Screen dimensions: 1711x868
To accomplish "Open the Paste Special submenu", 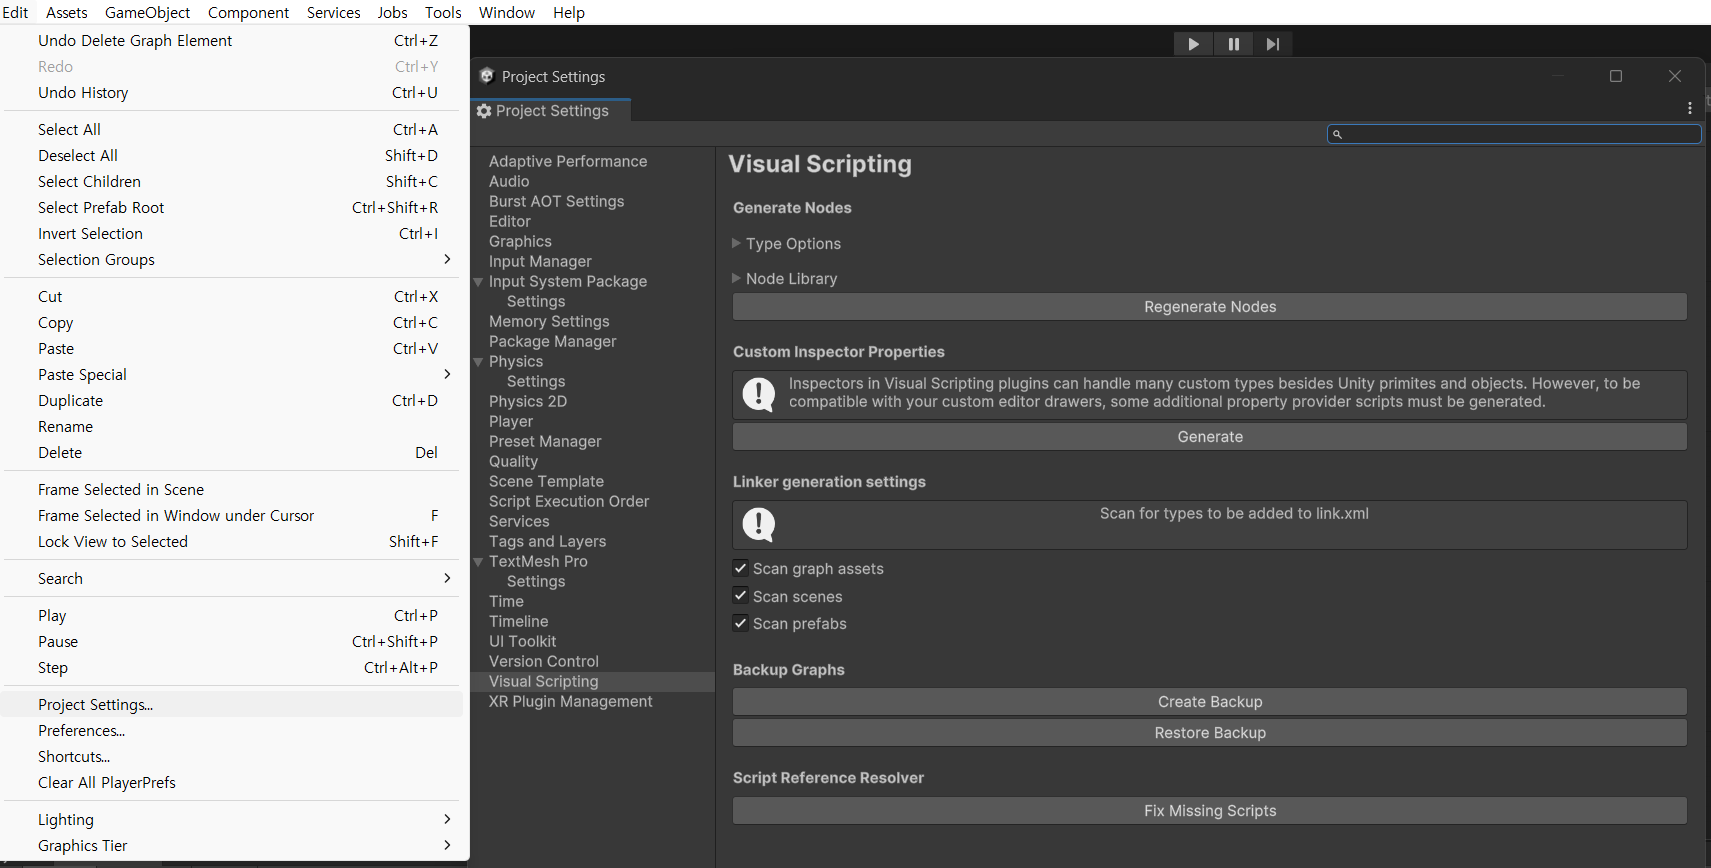I will 234,374.
